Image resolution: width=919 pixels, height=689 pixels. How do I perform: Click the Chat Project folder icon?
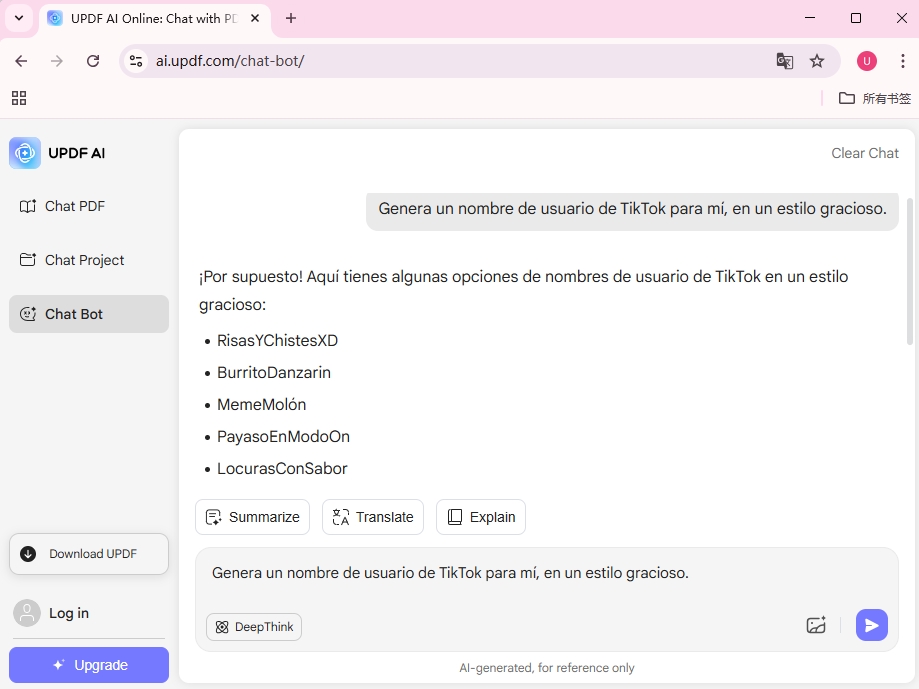tap(28, 260)
